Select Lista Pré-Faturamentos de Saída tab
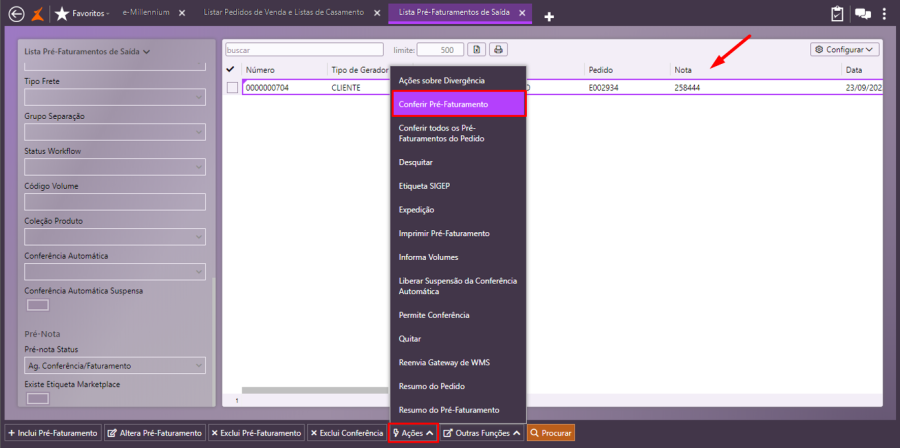The height and width of the screenshot is (448, 900). point(454,12)
